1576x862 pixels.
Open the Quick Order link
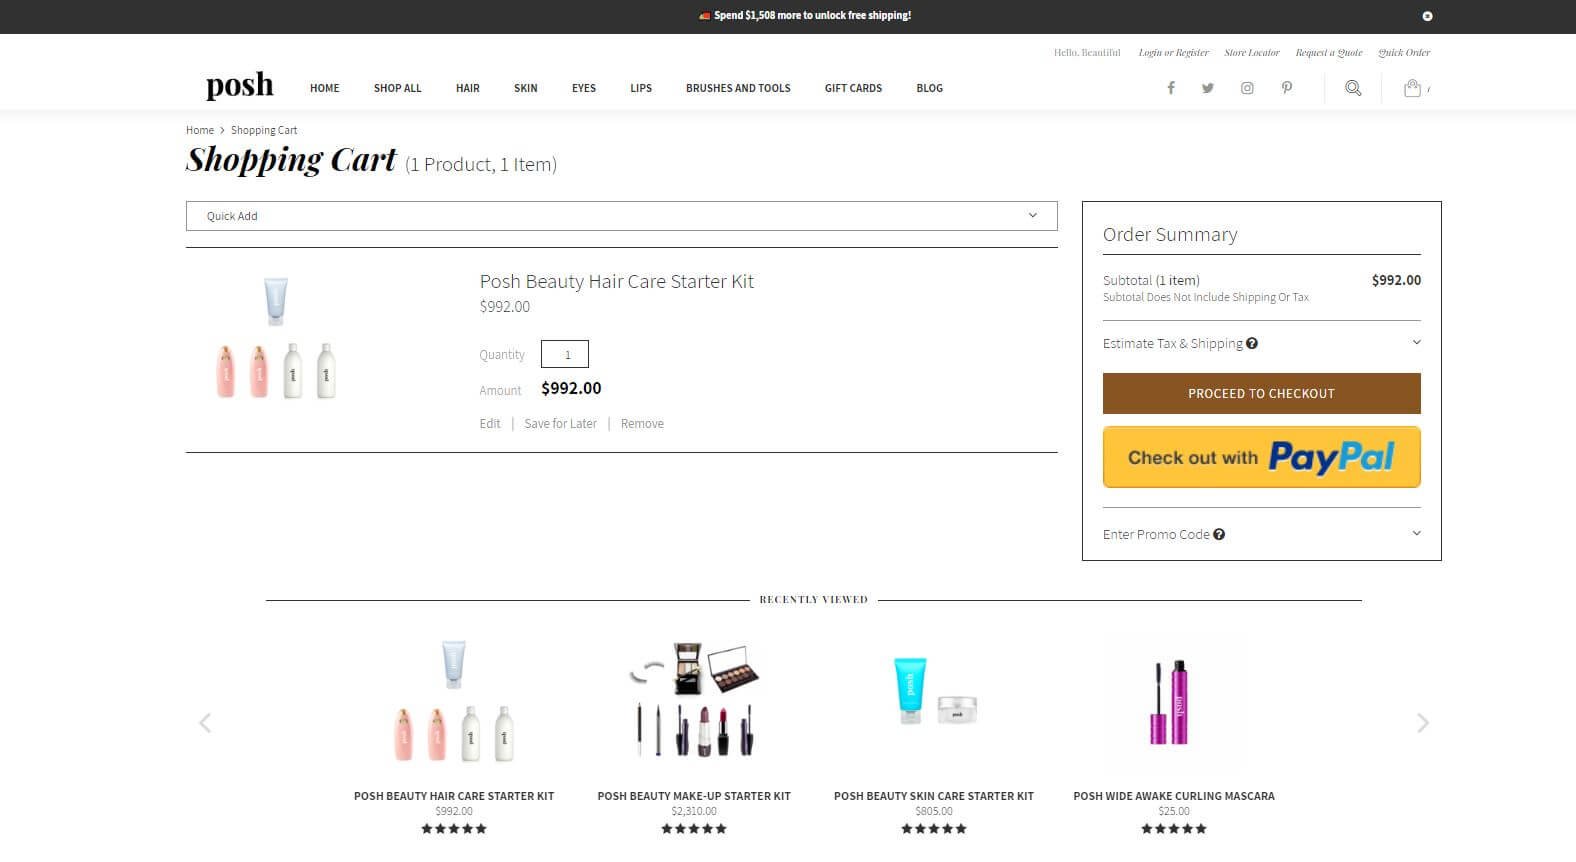click(1404, 53)
